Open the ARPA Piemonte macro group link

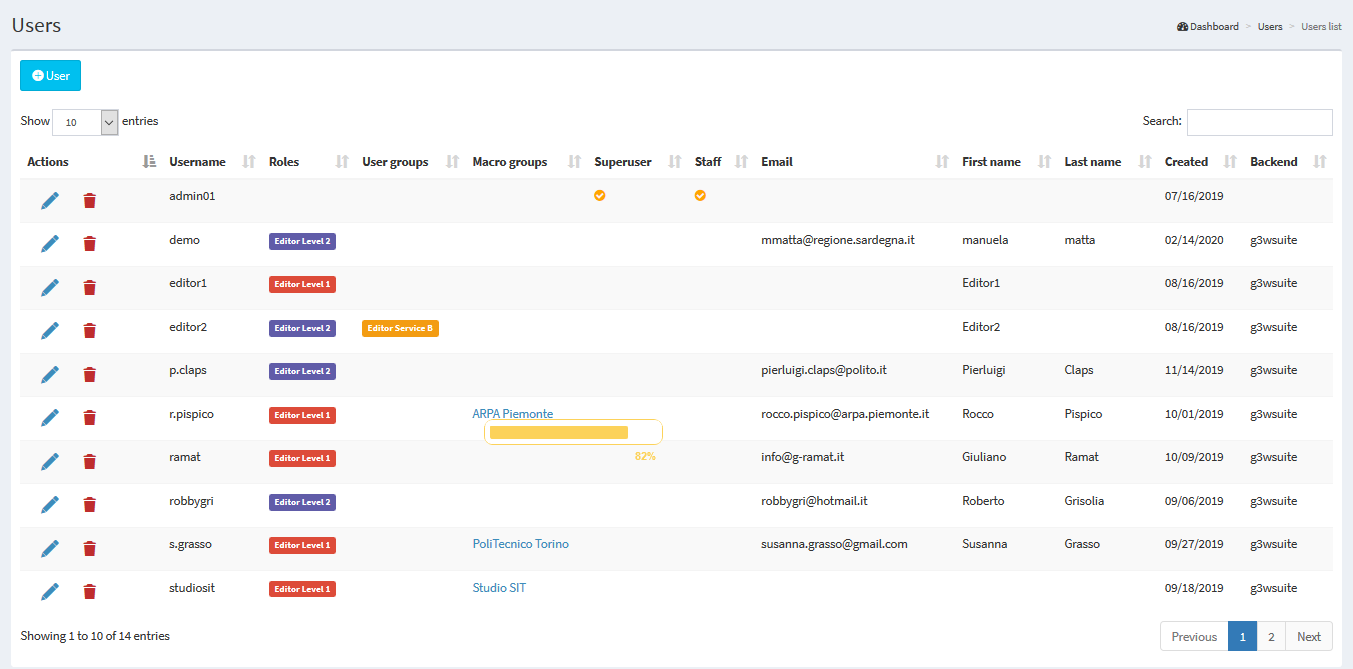tap(513, 414)
